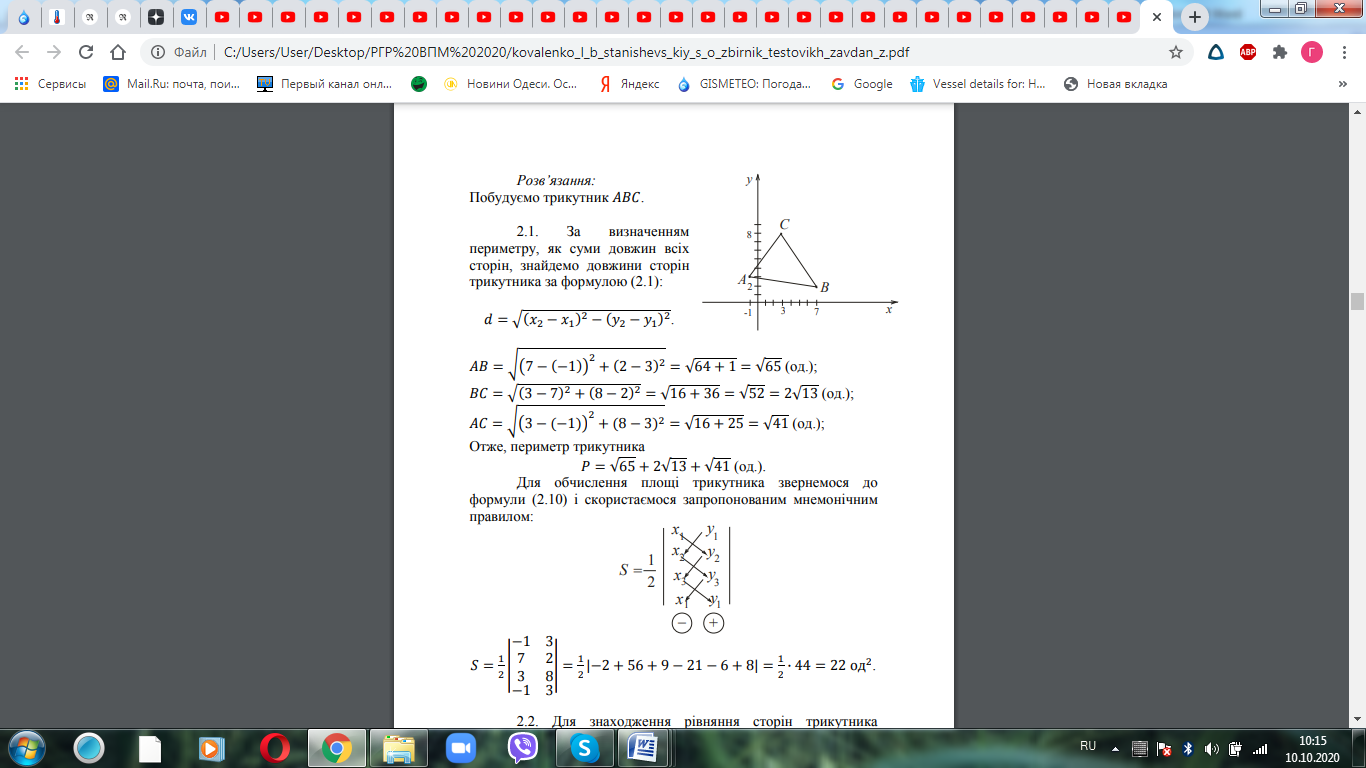
Task: Open the Новая вкладка bookmark
Action: (x=1116, y=84)
